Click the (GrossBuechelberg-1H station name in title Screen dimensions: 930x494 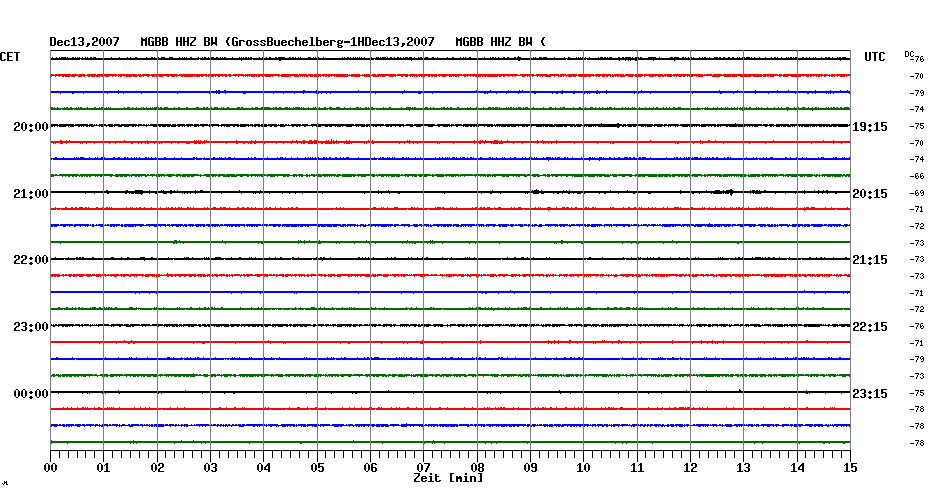click(295, 42)
